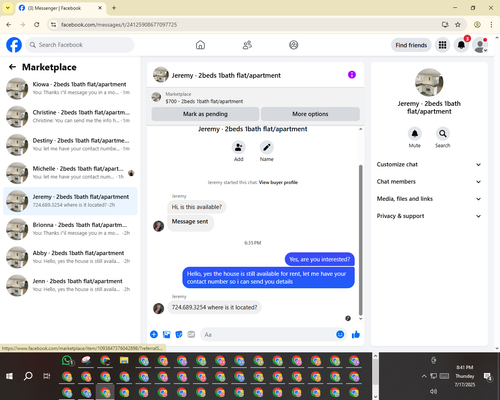Screen dimensions: 500x400
Task: Click the 'Hi, is this available?' message
Action: [197, 207]
